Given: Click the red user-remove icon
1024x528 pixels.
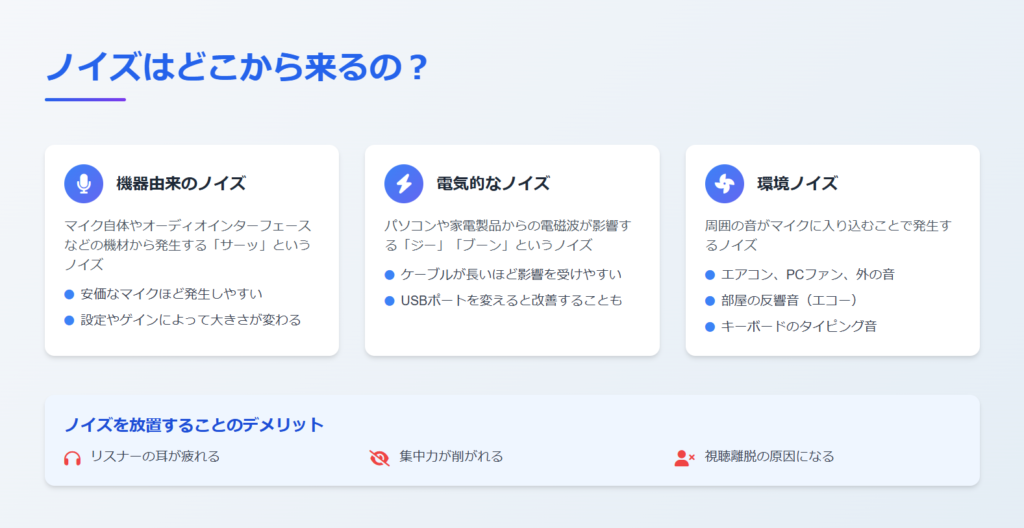Looking at the screenshot, I should (x=684, y=457).
